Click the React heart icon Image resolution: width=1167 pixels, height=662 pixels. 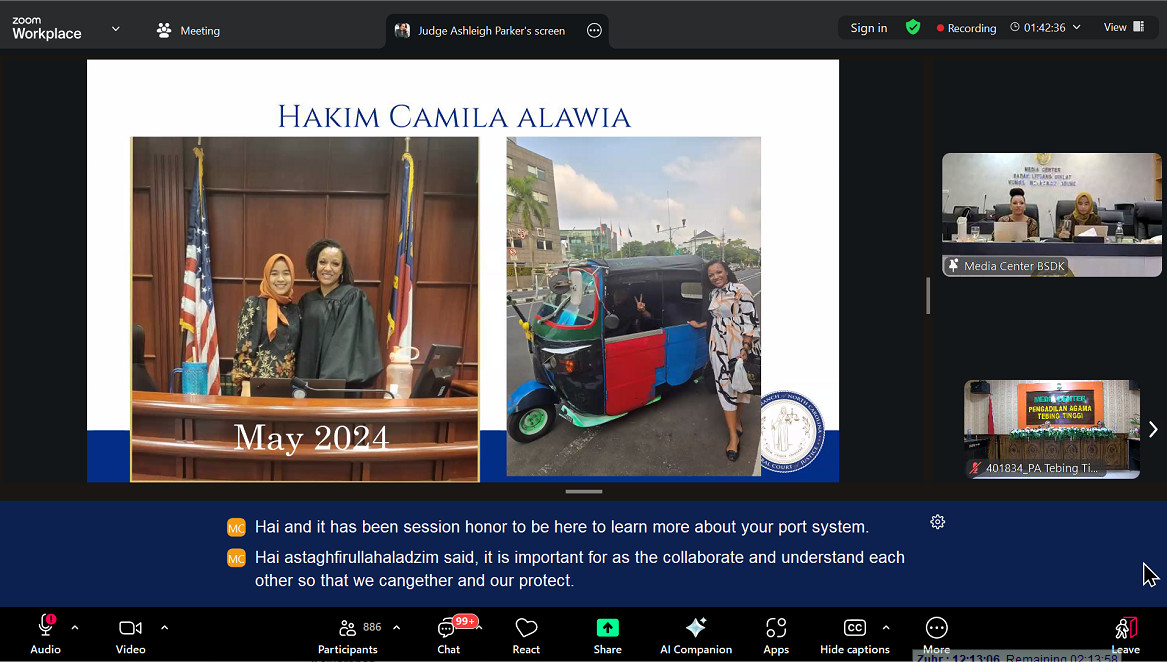click(x=526, y=634)
